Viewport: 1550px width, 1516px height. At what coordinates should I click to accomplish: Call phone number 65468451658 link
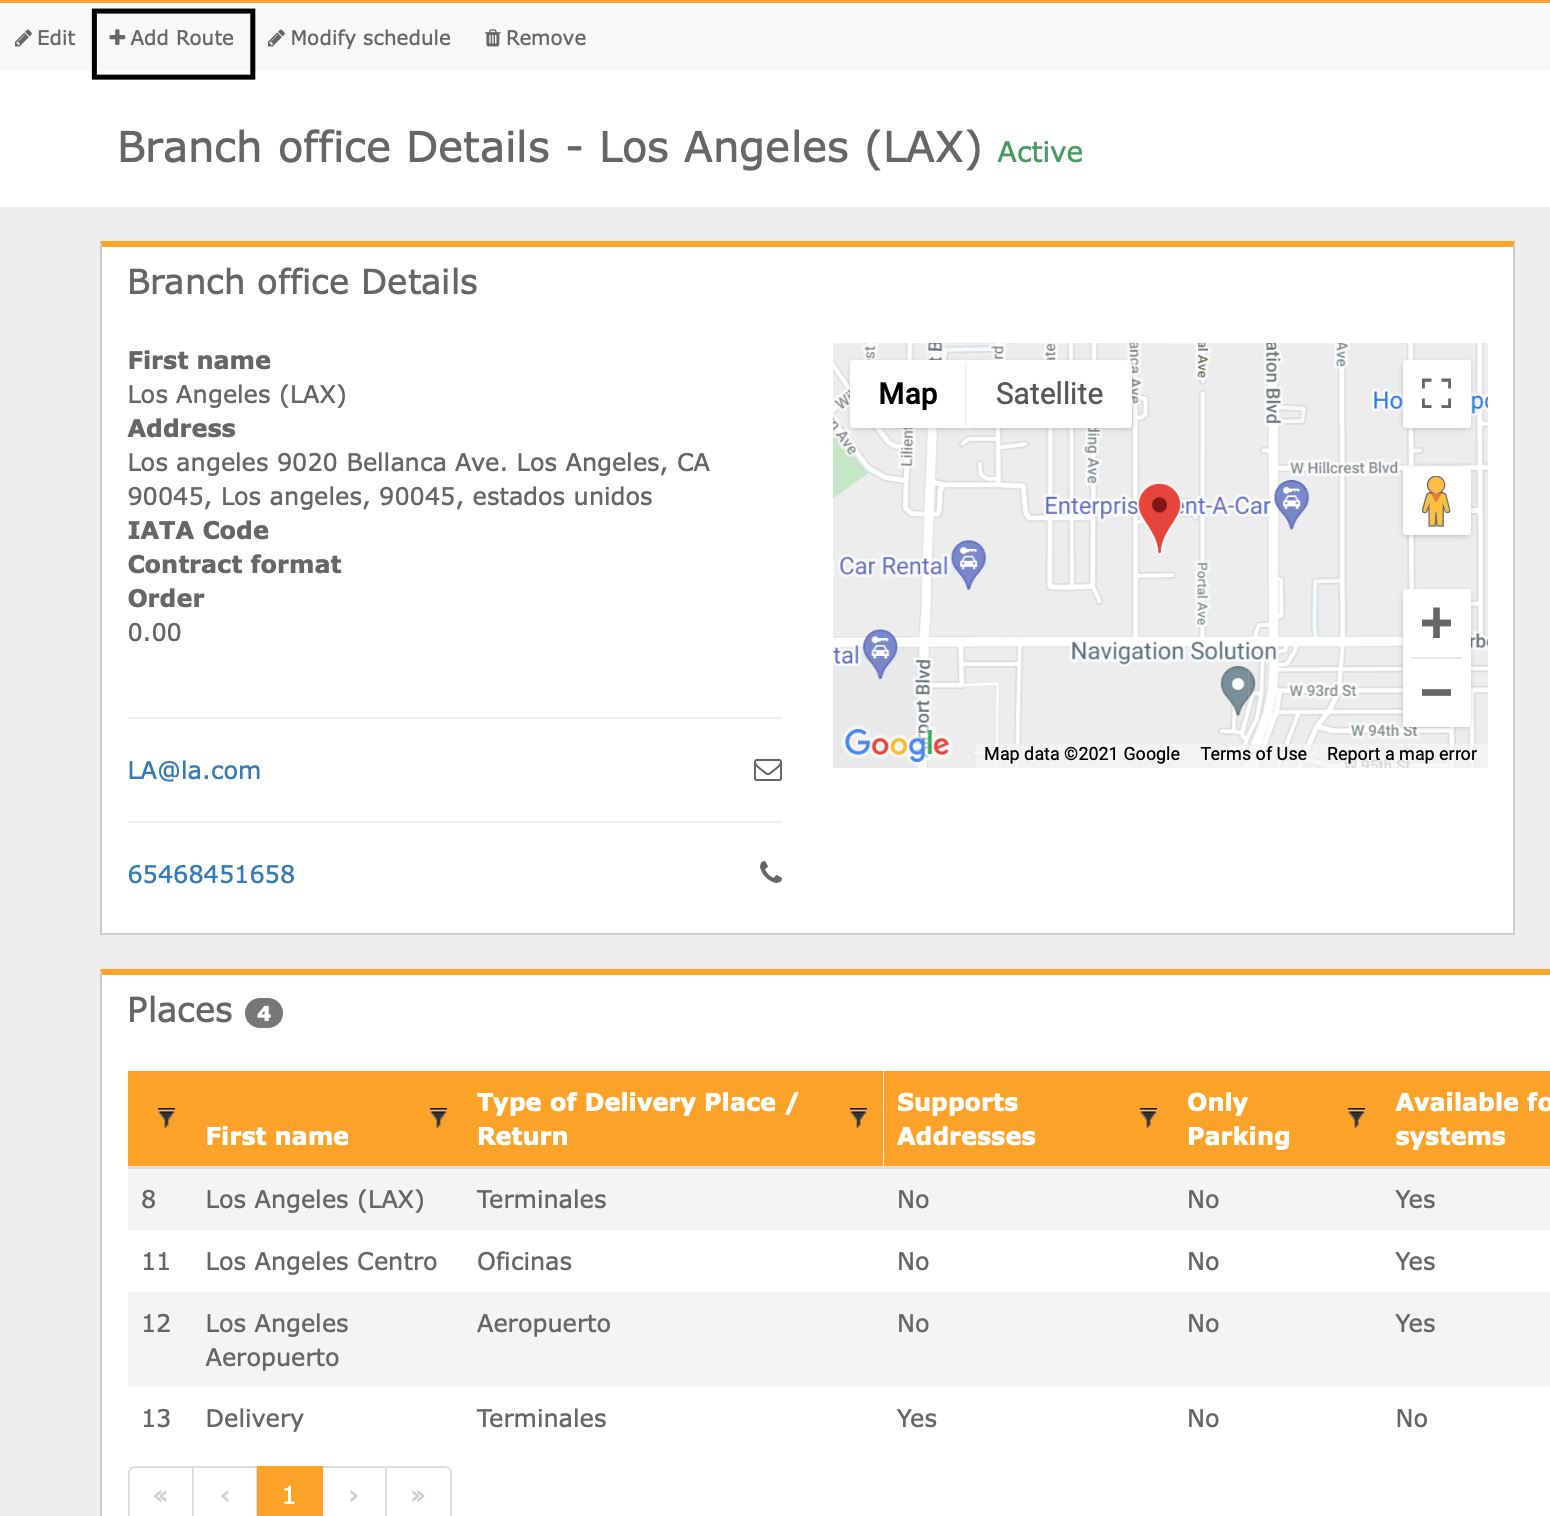[x=211, y=874]
